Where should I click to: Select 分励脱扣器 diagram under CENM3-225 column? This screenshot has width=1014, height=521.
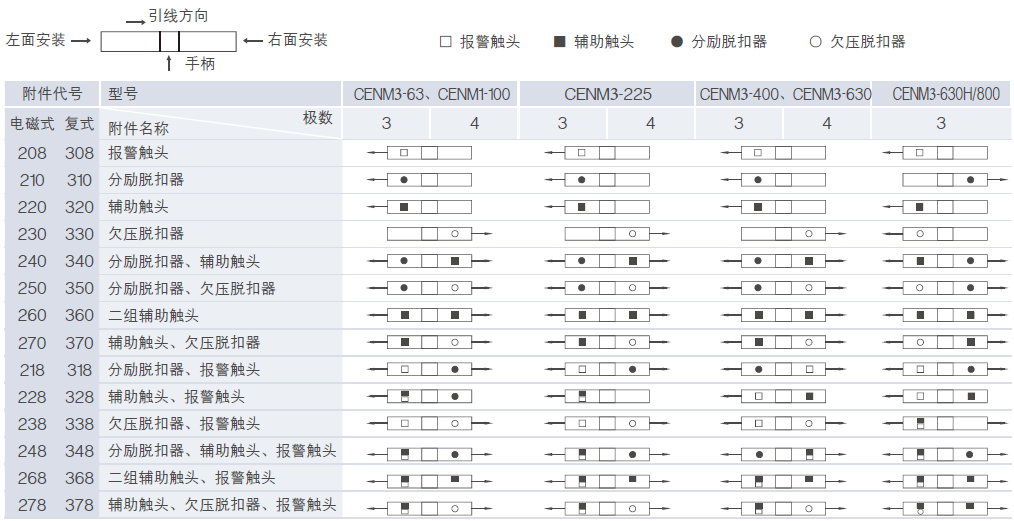coord(597,180)
